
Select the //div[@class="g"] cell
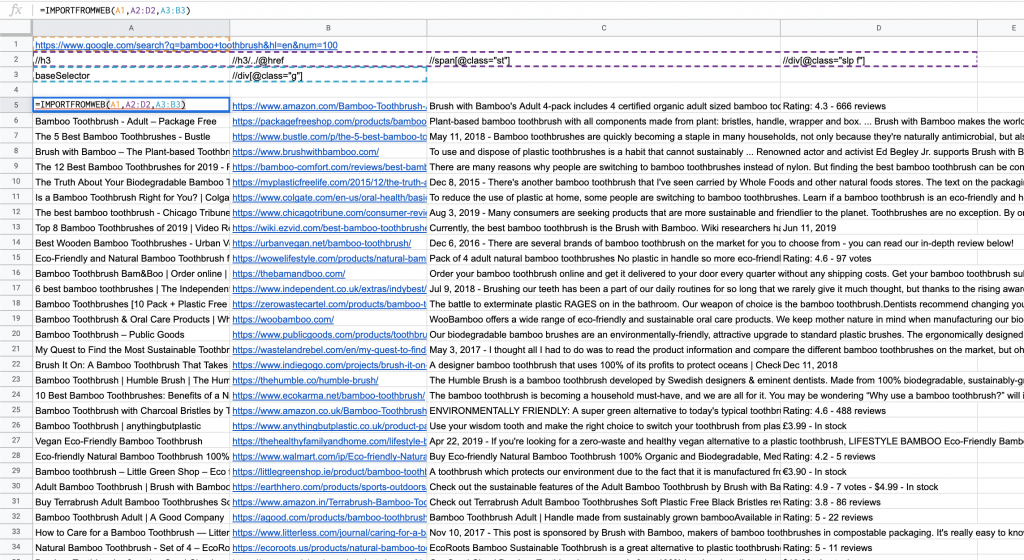pos(328,76)
